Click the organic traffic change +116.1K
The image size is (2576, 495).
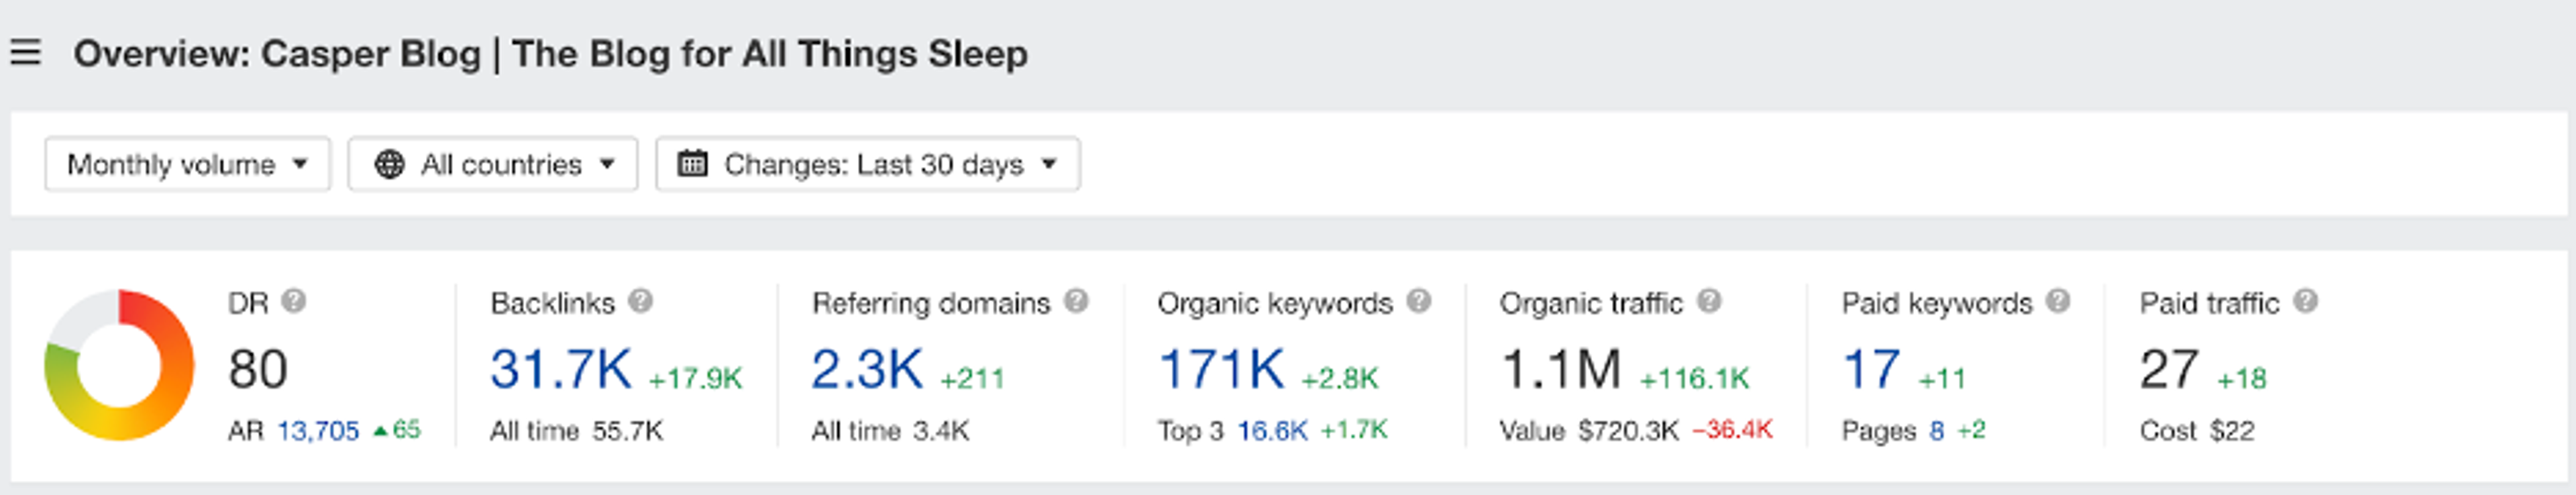(x=1694, y=378)
